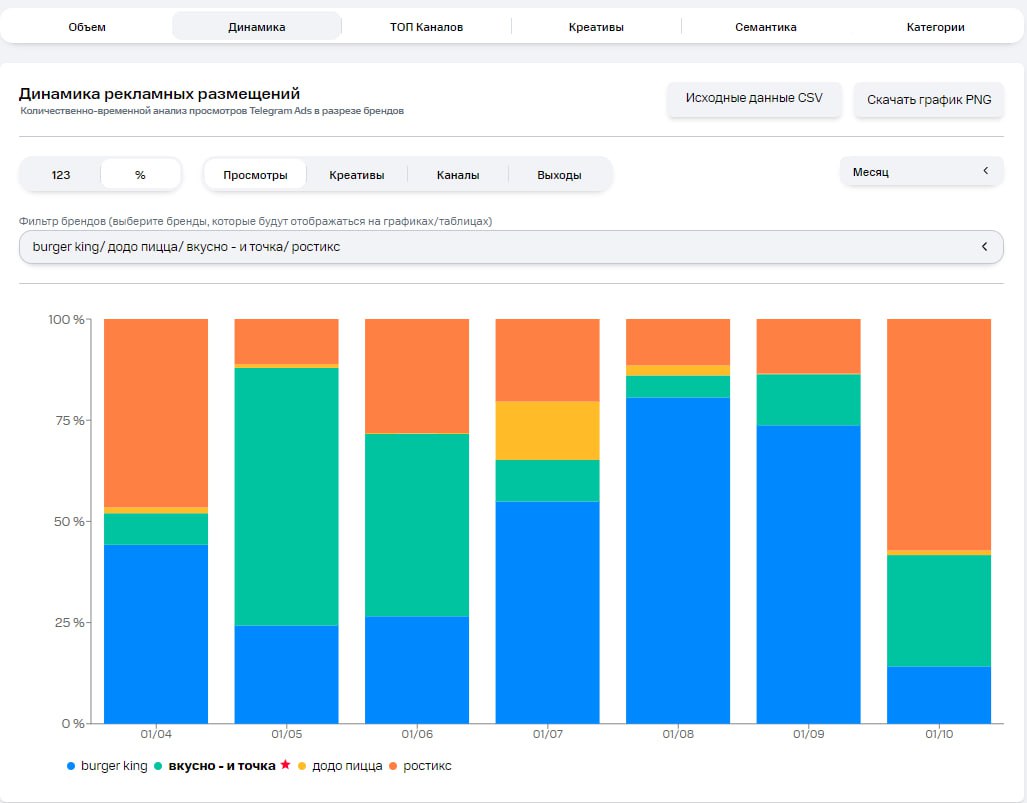Switch to the Семантика tab
The height and width of the screenshot is (803, 1027).
(x=766, y=27)
